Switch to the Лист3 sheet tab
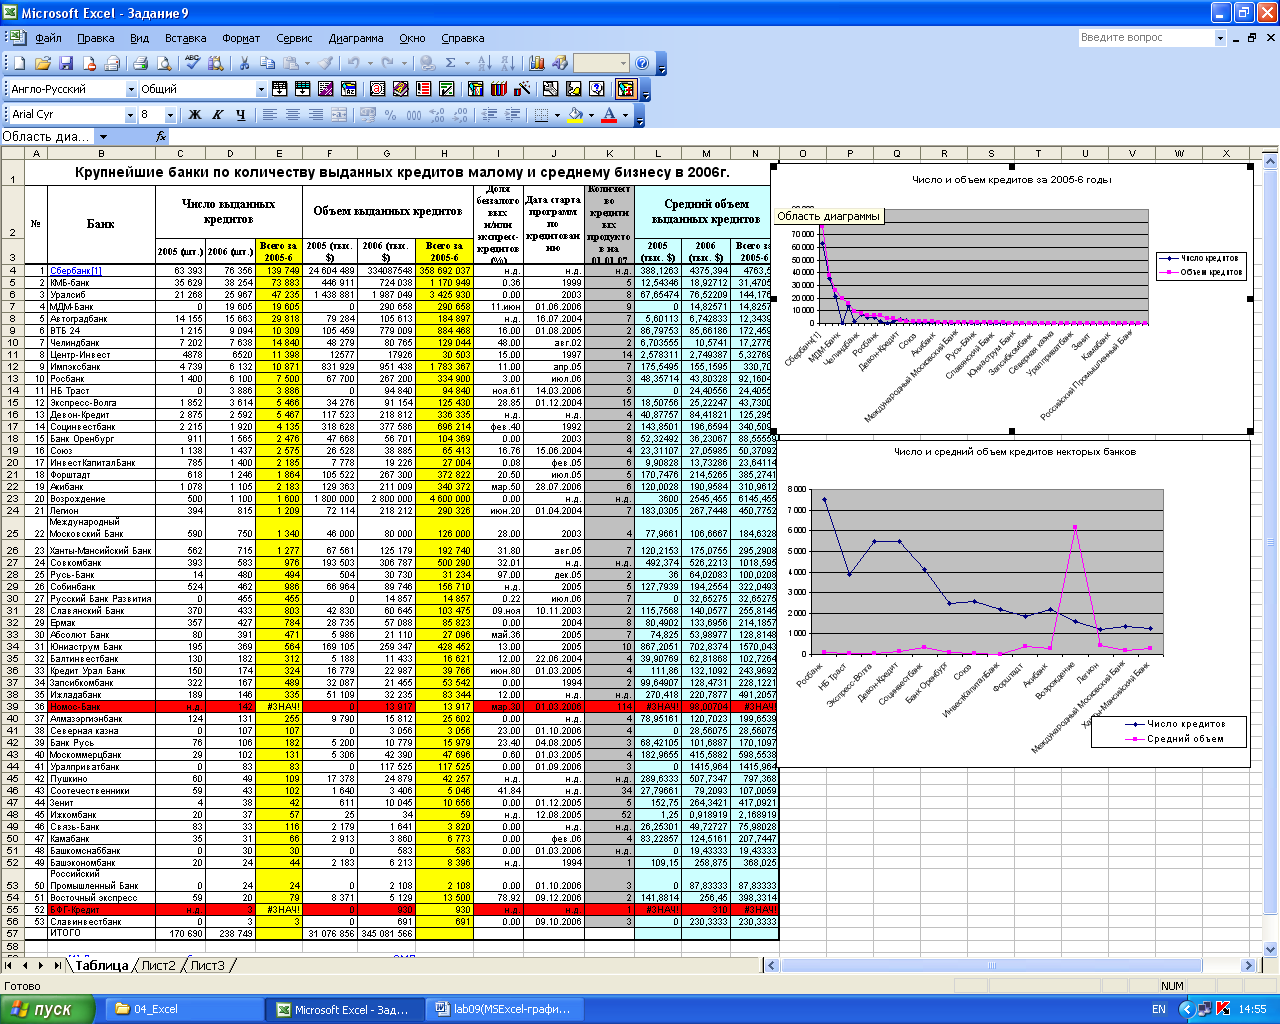Screen dimensions: 1280x1024 (x=208, y=965)
